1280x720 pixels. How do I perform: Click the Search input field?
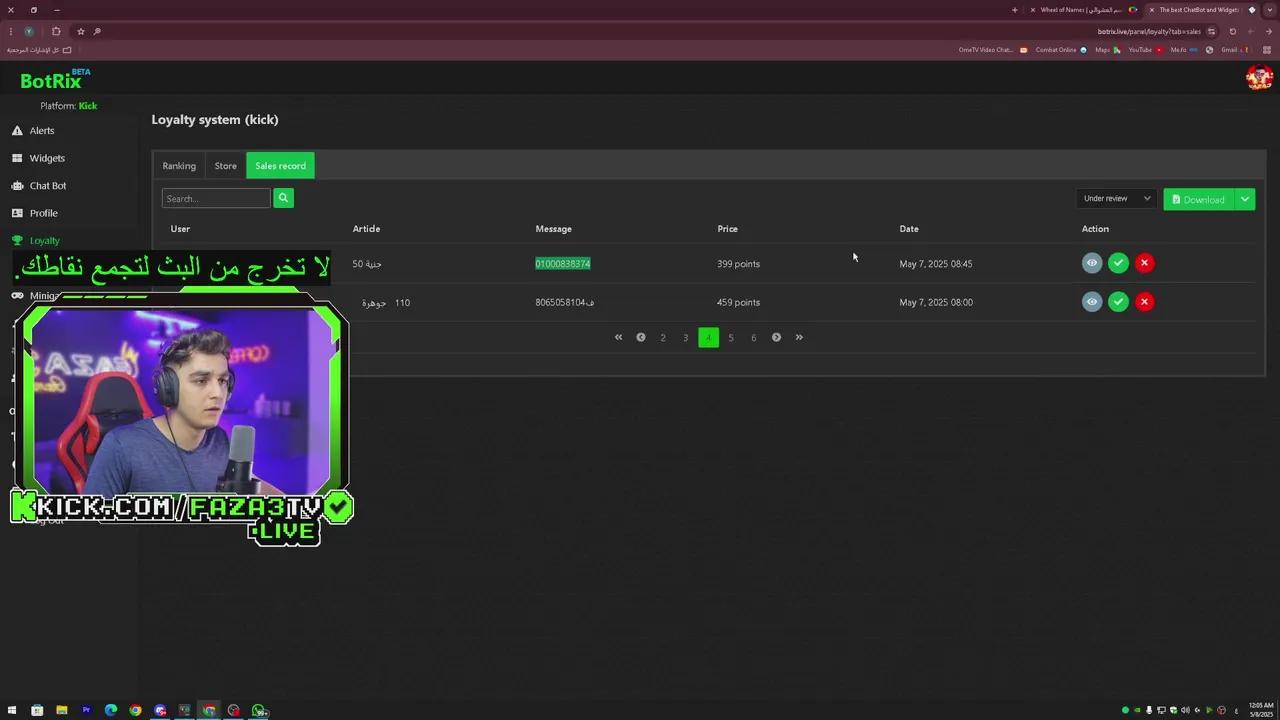[216, 198]
